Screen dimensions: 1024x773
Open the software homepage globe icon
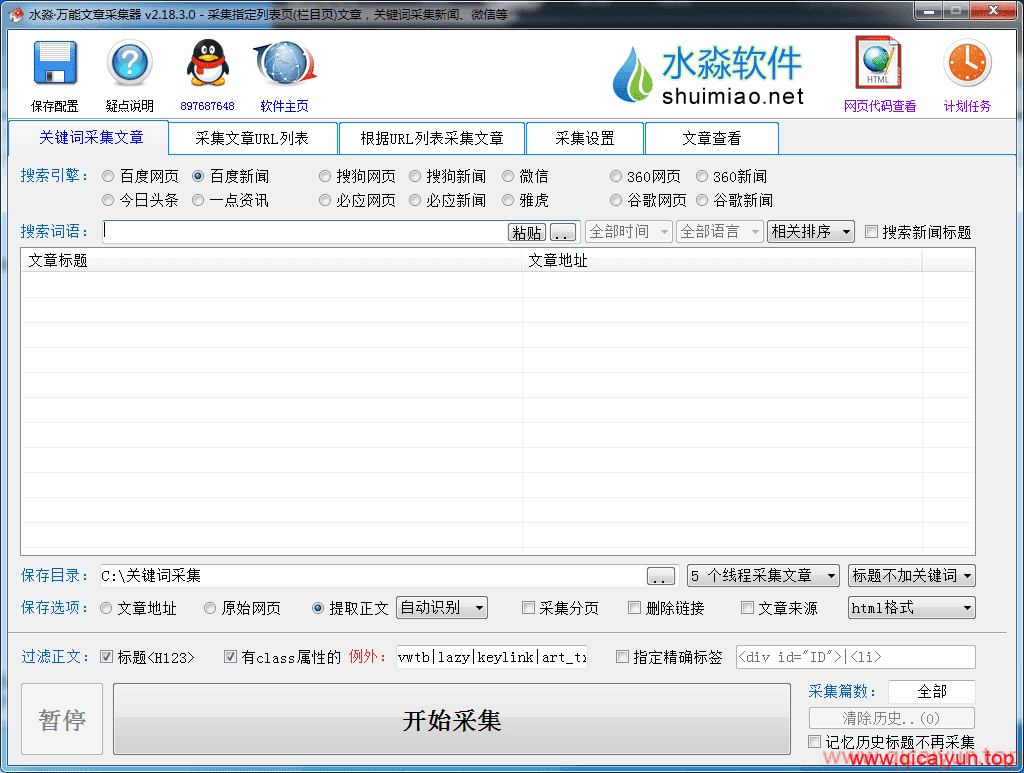click(285, 65)
